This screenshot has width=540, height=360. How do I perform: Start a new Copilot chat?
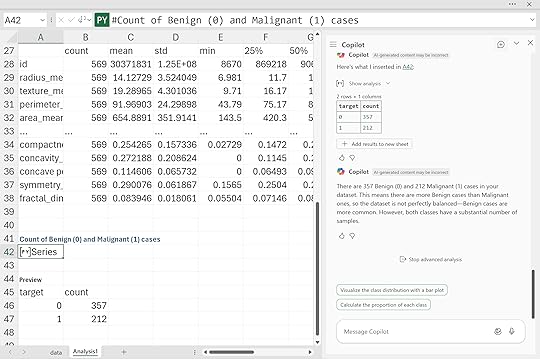pyautogui.click(x=501, y=44)
